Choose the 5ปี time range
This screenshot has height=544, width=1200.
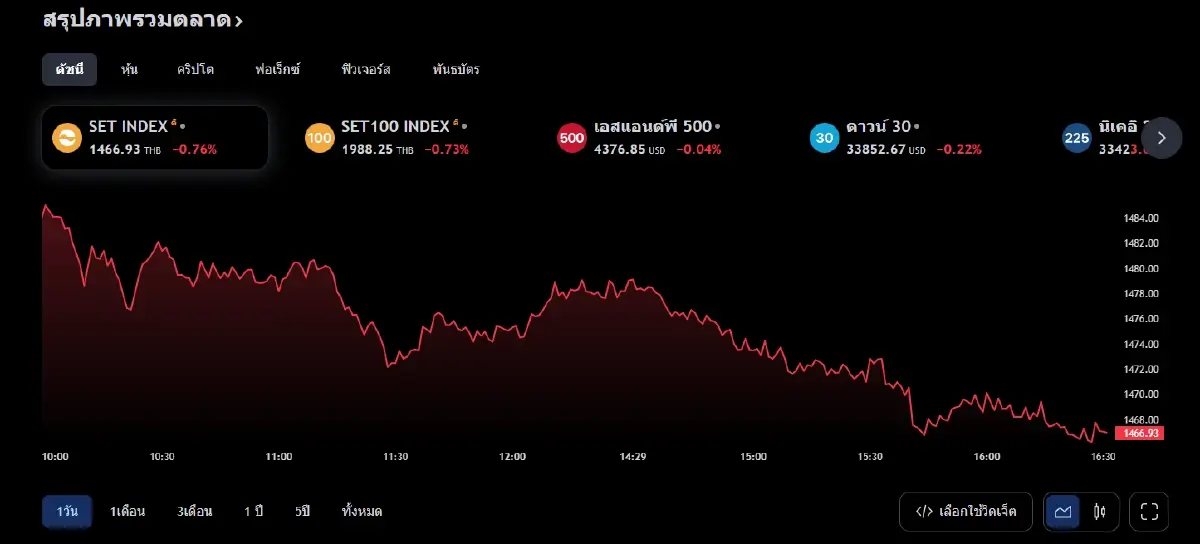point(303,511)
